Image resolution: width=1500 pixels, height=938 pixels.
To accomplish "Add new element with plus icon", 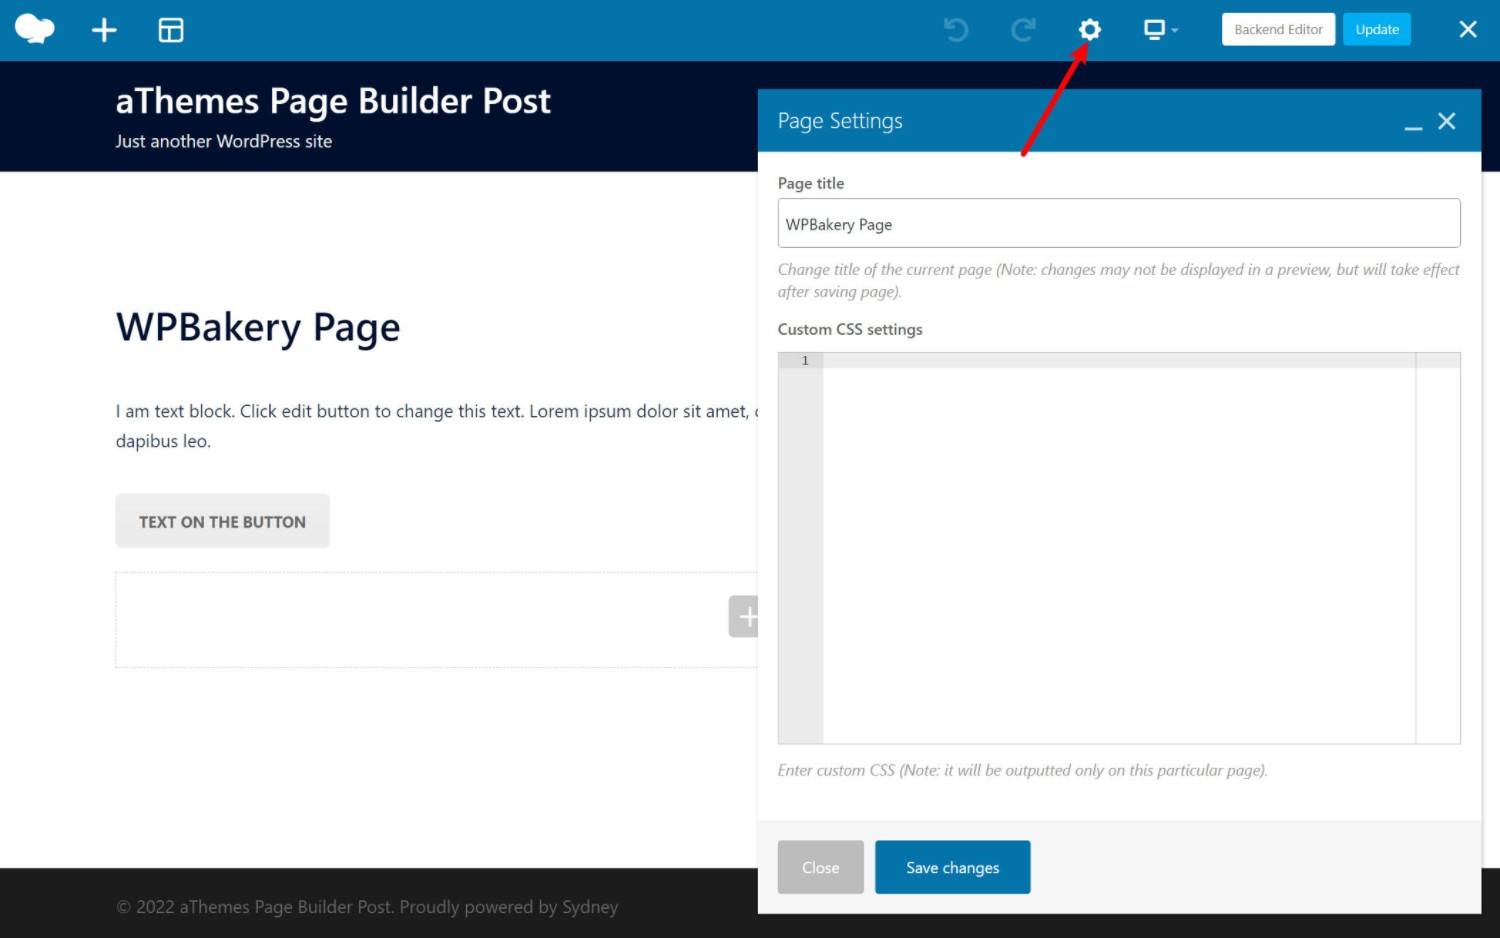I will (x=104, y=30).
